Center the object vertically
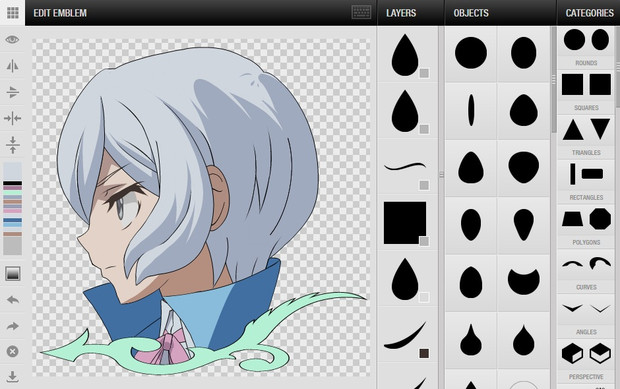 [x=13, y=145]
